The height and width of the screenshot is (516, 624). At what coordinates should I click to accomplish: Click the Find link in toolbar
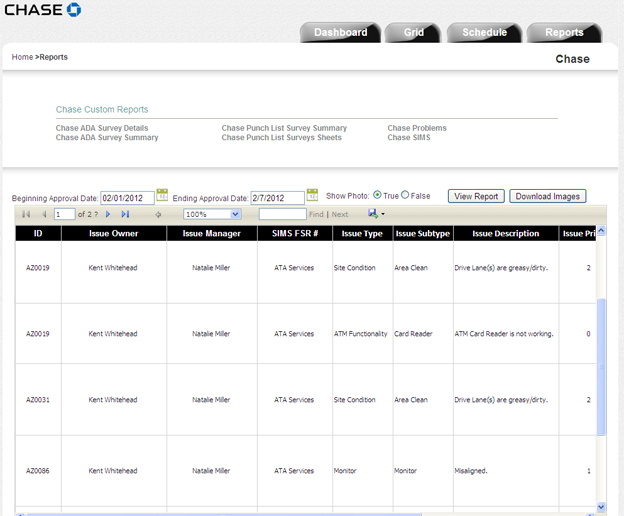(x=316, y=214)
